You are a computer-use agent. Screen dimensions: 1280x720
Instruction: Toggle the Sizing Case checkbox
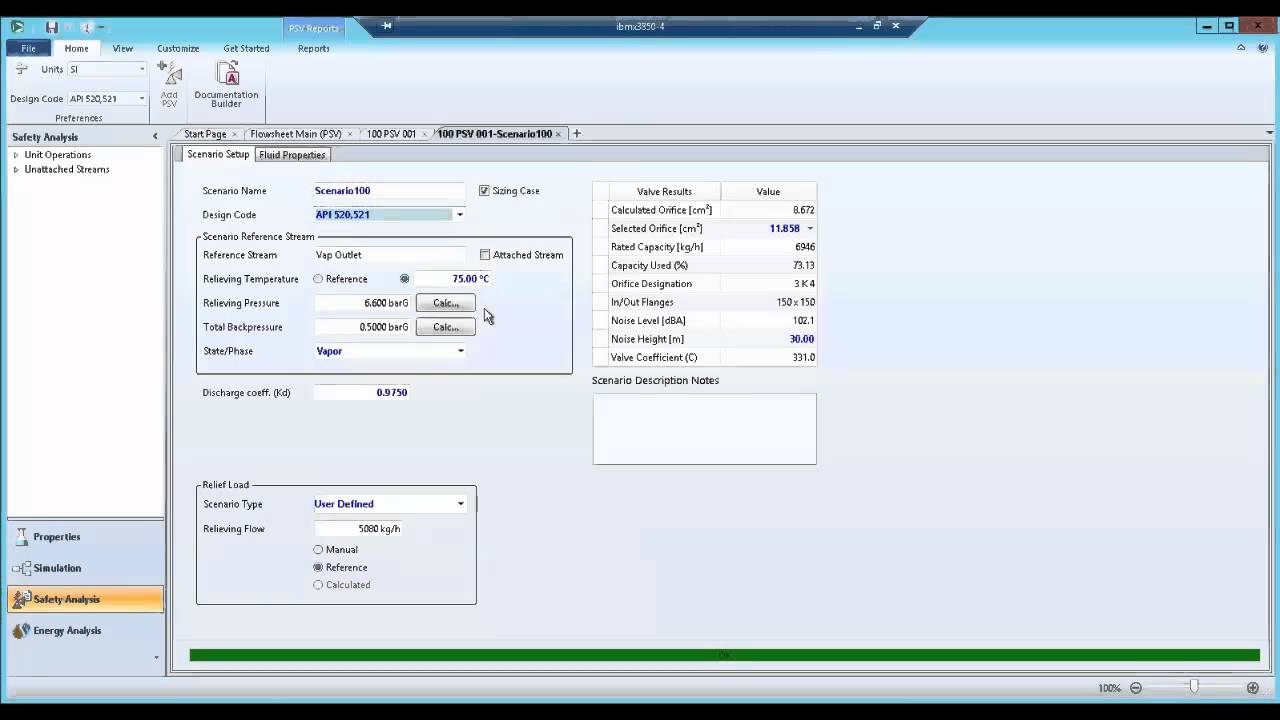[x=484, y=191]
